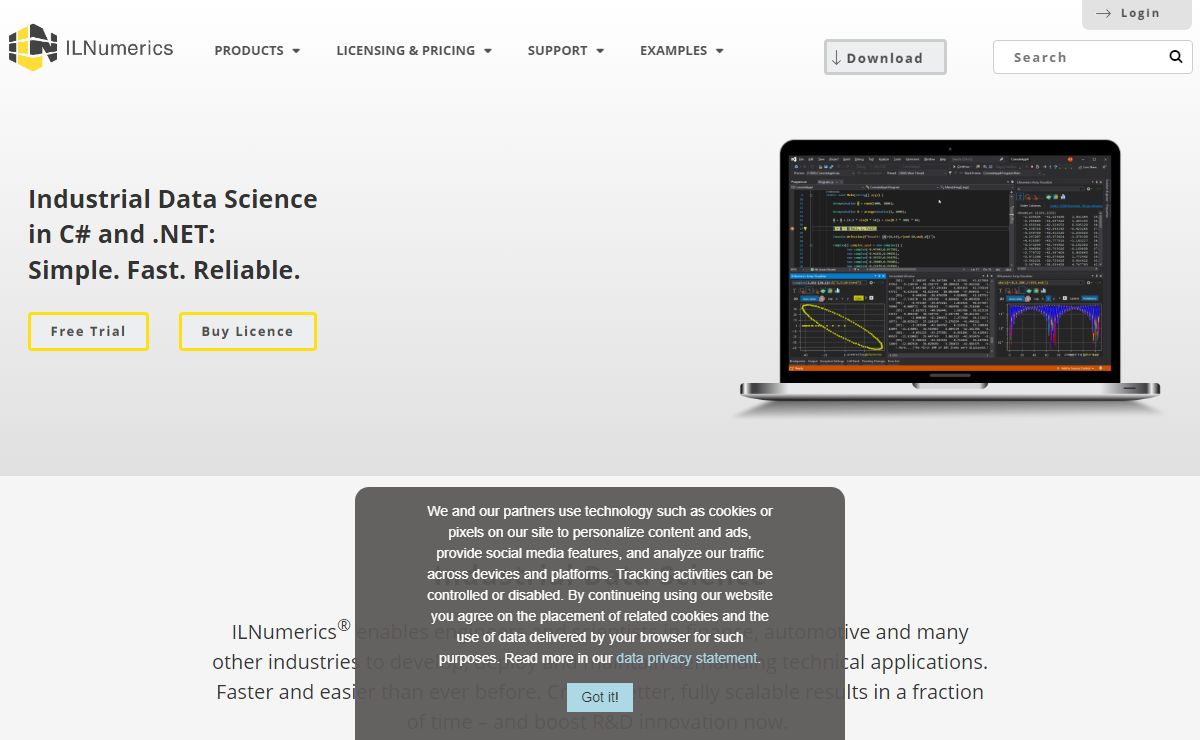Dismiss cookie notice with Got it!
This screenshot has width=1200, height=740.
tap(600, 697)
